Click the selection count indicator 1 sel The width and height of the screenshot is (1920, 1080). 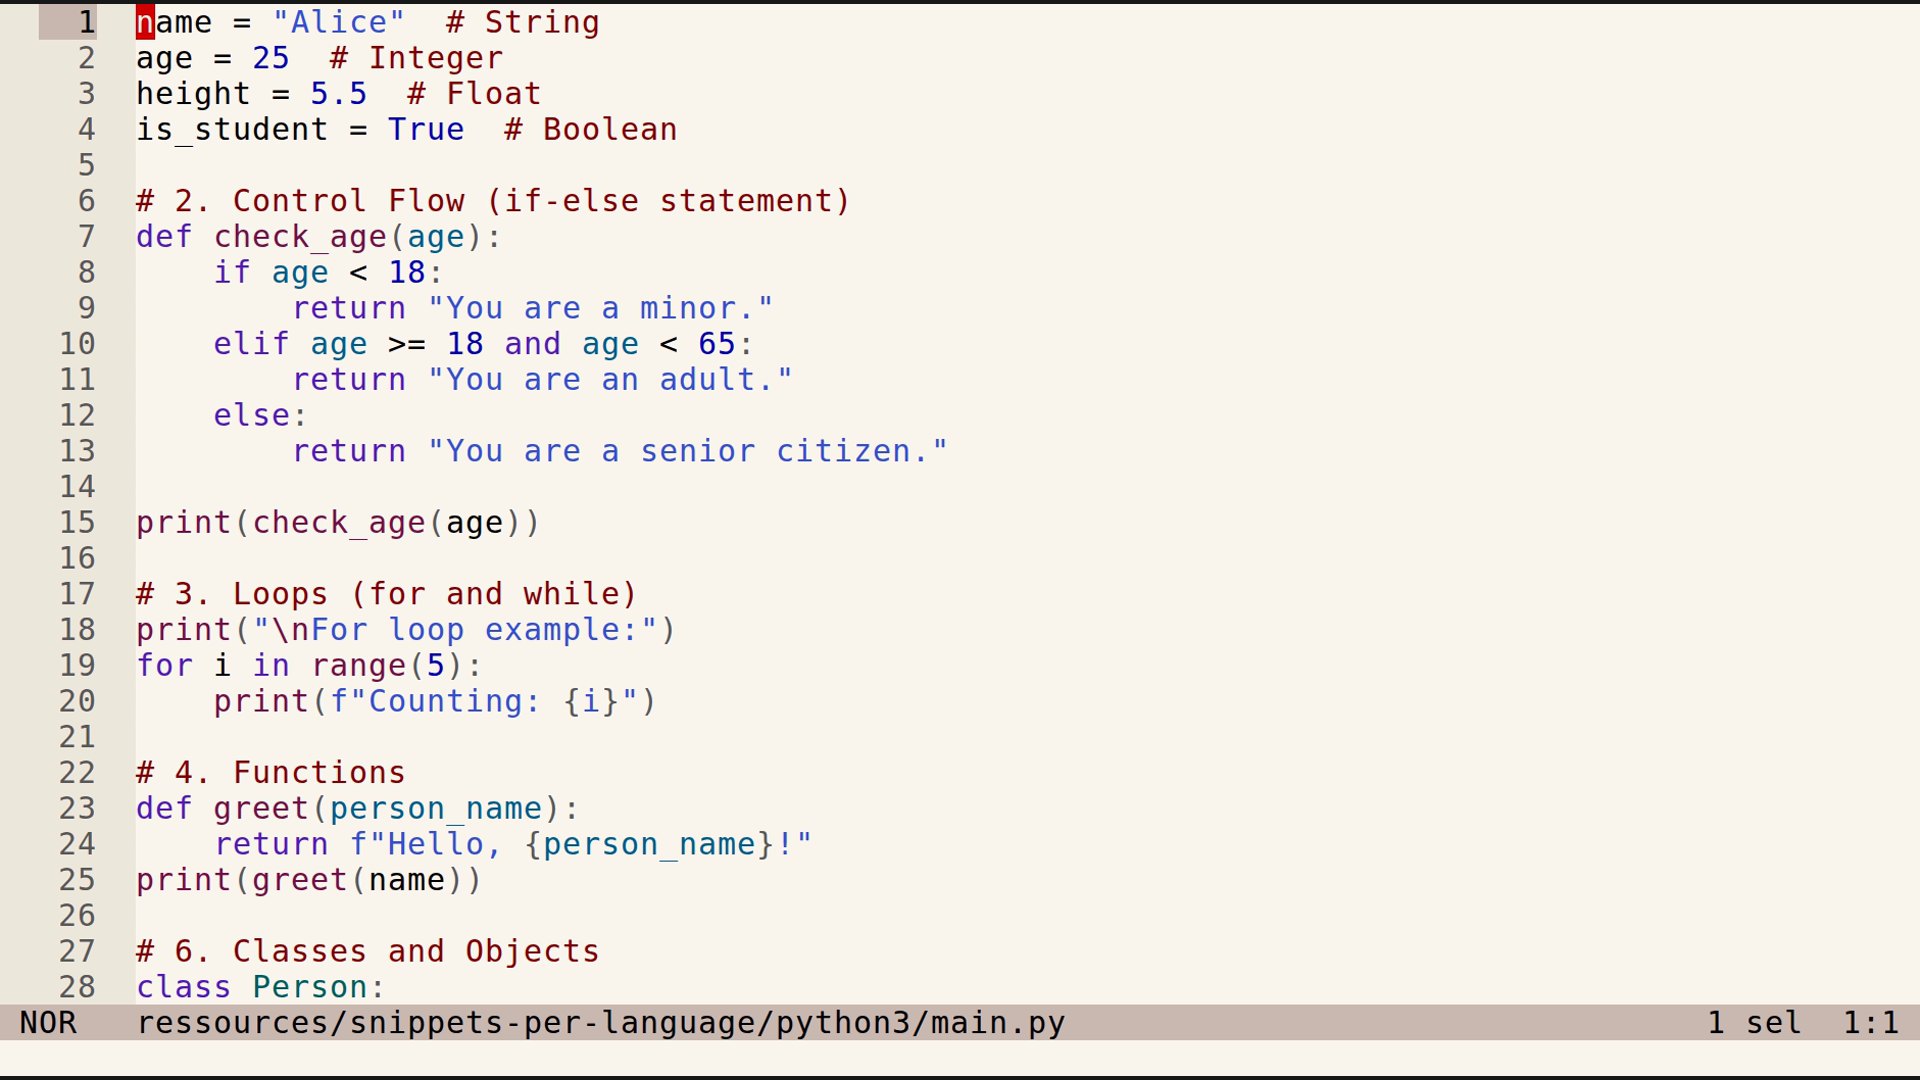[x=1754, y=1022]
